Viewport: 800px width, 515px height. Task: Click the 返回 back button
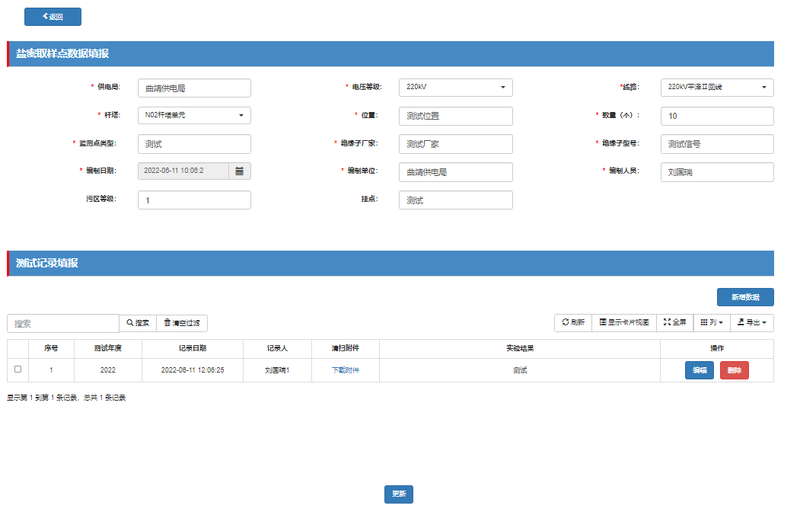[53, 16]
